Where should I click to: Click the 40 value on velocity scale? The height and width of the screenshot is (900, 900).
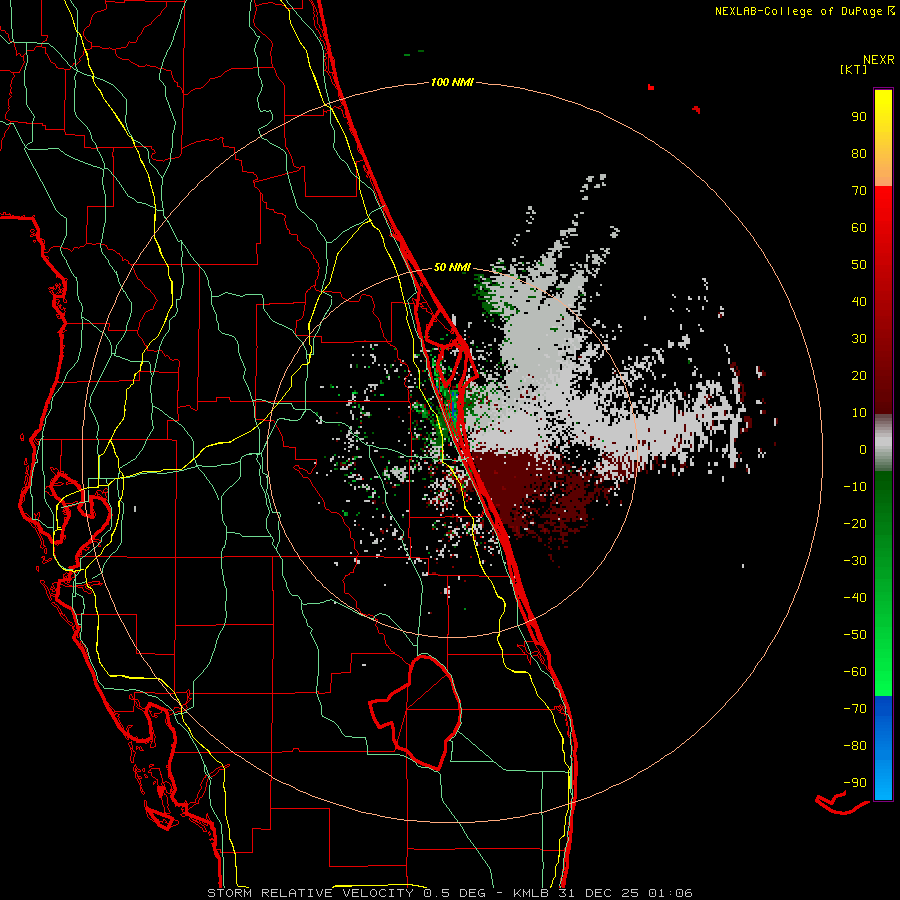859,302
